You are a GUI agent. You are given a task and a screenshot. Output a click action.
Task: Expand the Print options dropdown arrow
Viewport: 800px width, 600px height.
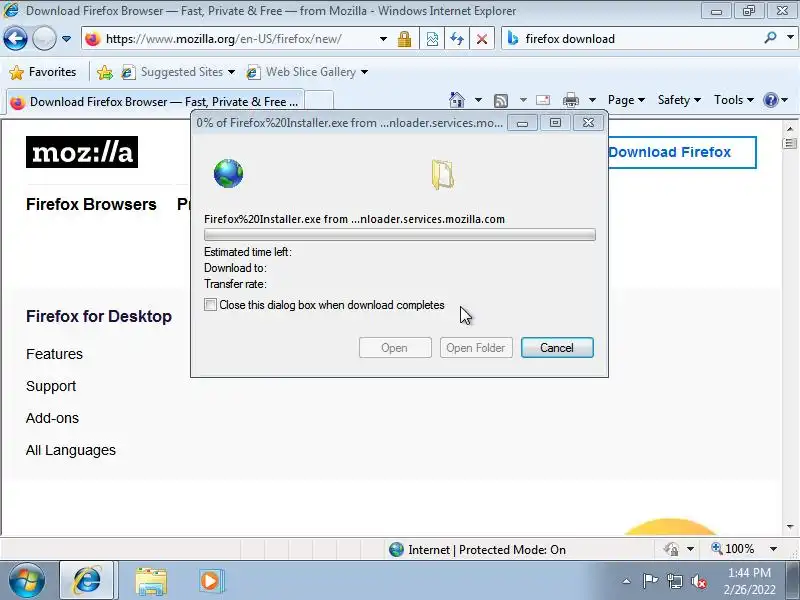coord(592,100)
